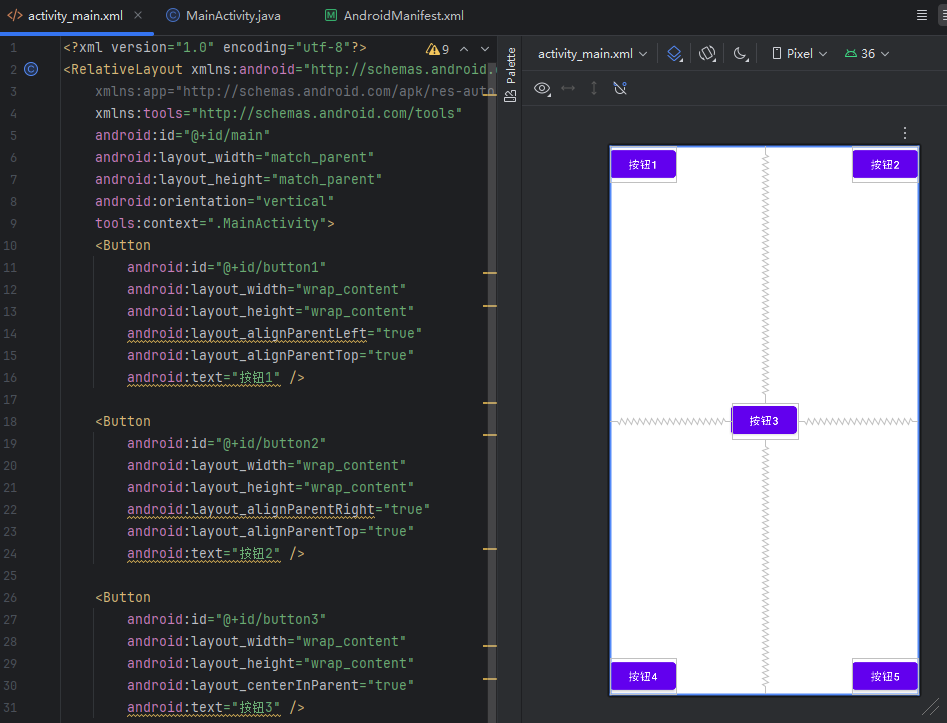This screenshot has height=723, width=947.
Task: Click the horizontal expand arrows icon
Action: (x=568, y=89)
